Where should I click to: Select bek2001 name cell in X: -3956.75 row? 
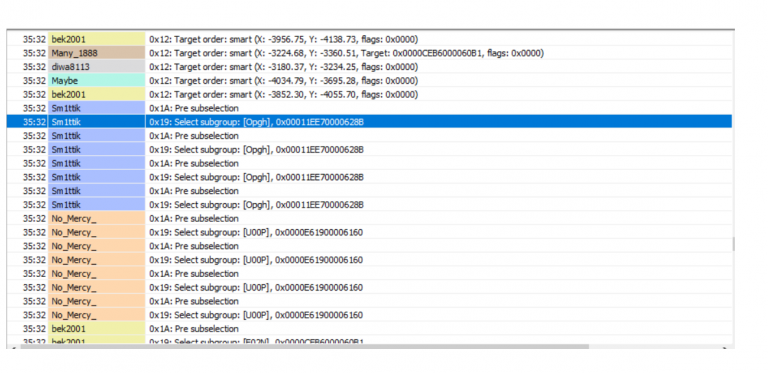(x=96, y=39)
